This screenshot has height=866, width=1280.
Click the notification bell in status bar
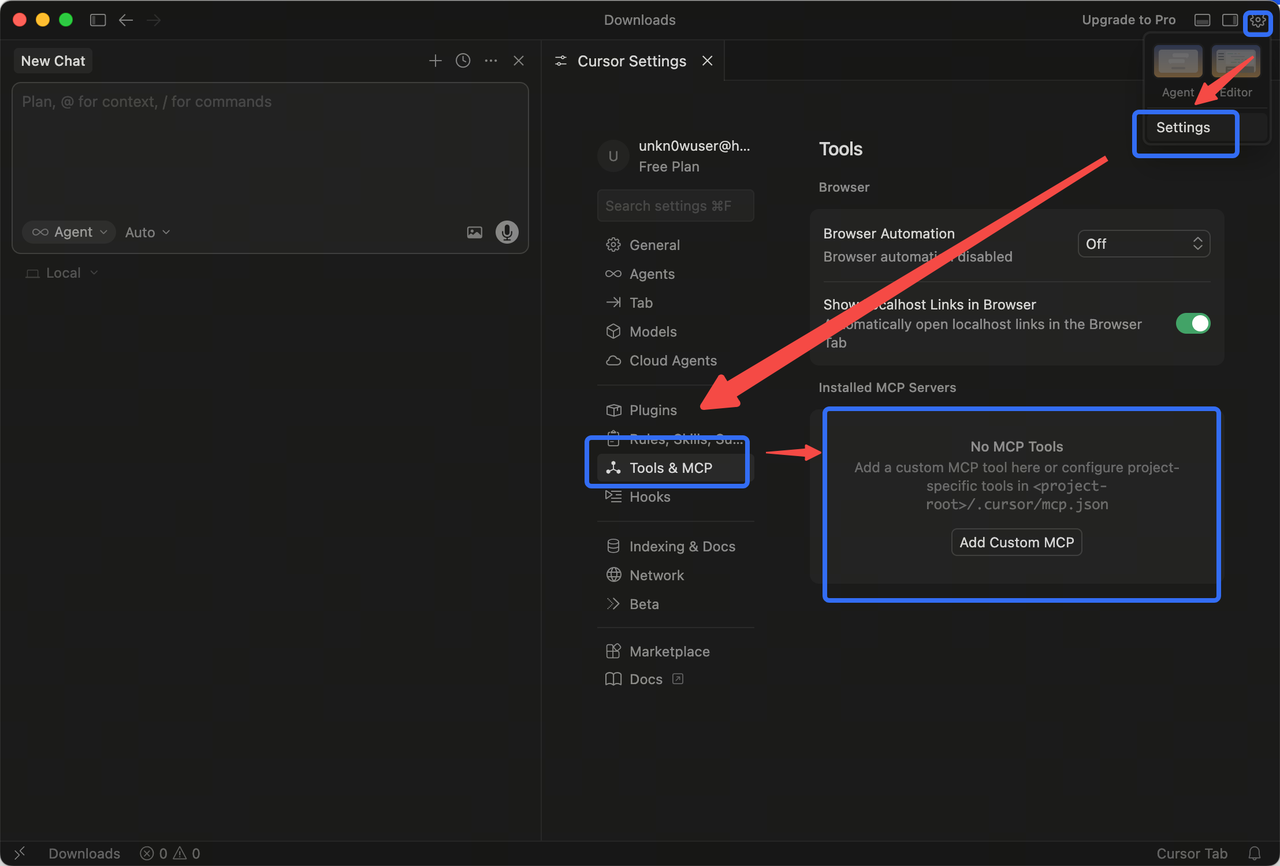click(1254, 853)
